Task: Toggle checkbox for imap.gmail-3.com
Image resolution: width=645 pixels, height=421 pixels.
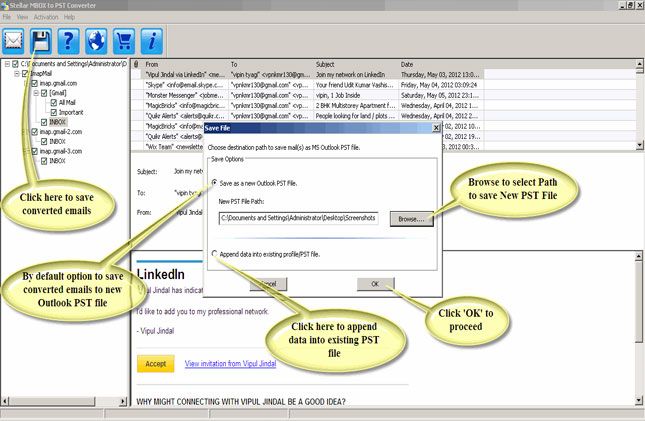Action: [x=35, y=151]
